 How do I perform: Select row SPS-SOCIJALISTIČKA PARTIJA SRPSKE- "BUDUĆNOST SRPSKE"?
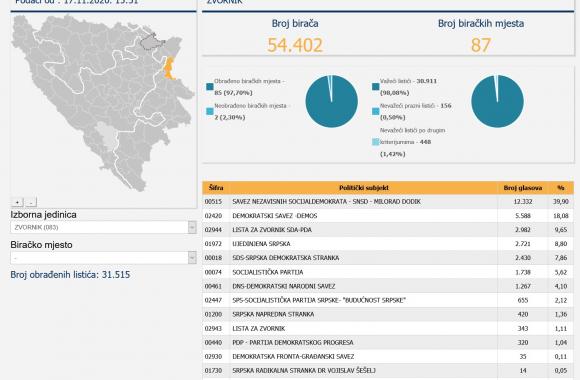[x=388, y=300]
